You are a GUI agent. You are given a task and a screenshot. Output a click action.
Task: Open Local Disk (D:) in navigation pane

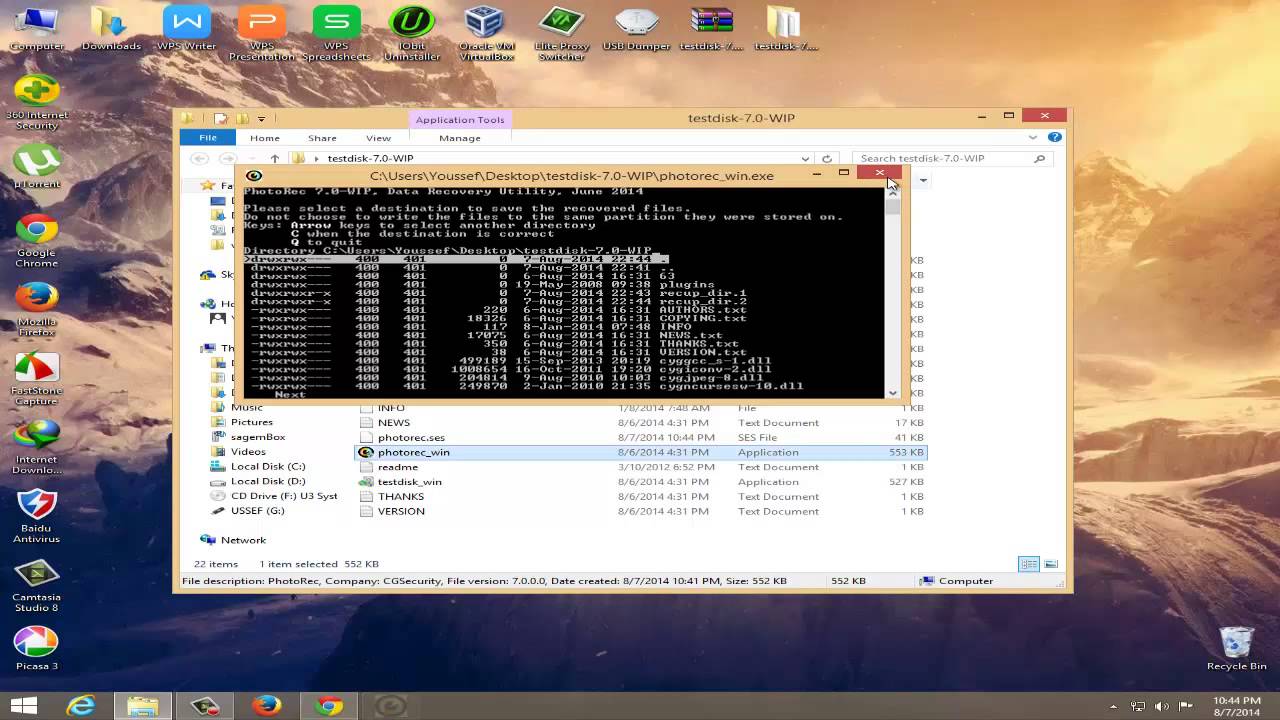267,481
